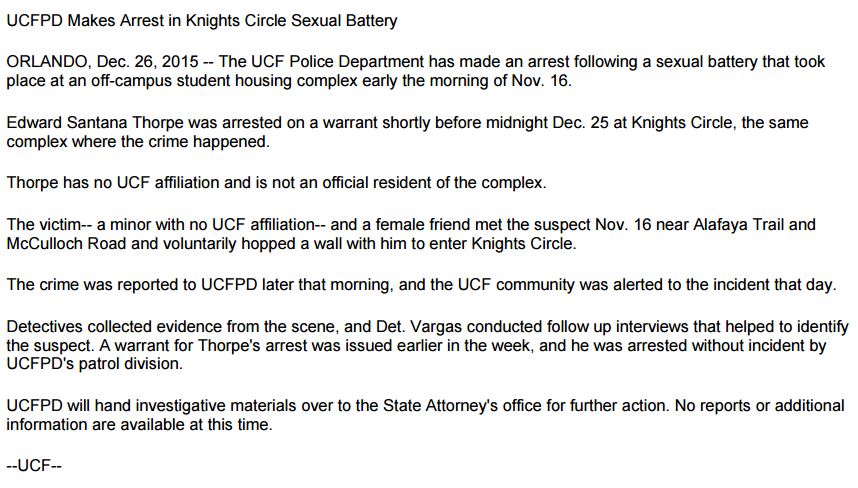Viewport: 858px width, 488px height.
Task: Click the sentence starting 'The crime was reported'
Action: [420, 284]
